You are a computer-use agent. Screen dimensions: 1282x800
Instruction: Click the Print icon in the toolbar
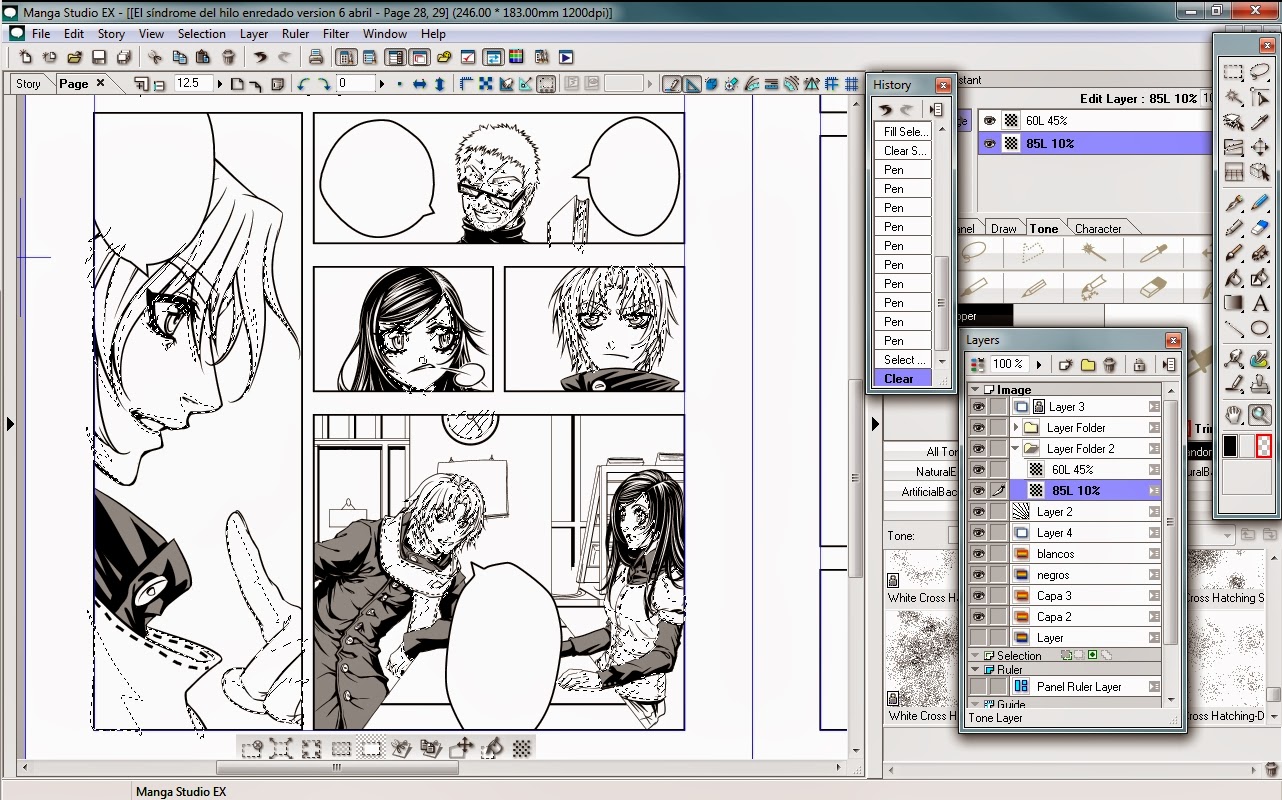coord(316,57)
